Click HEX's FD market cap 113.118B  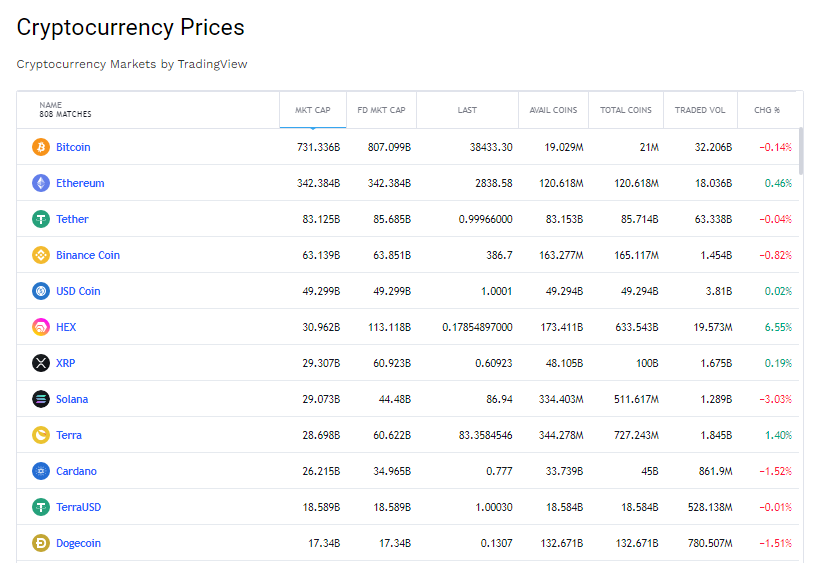[x=389, y=327]
